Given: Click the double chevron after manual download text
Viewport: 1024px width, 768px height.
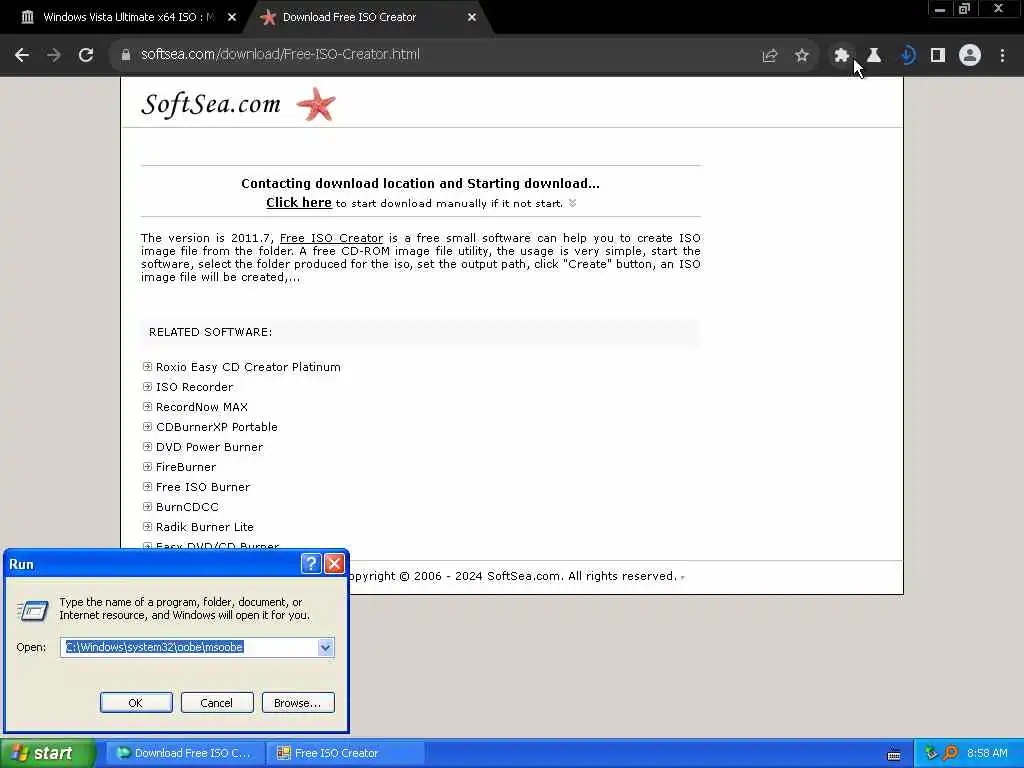Looking at the screenshot, I should click(573, 203).
